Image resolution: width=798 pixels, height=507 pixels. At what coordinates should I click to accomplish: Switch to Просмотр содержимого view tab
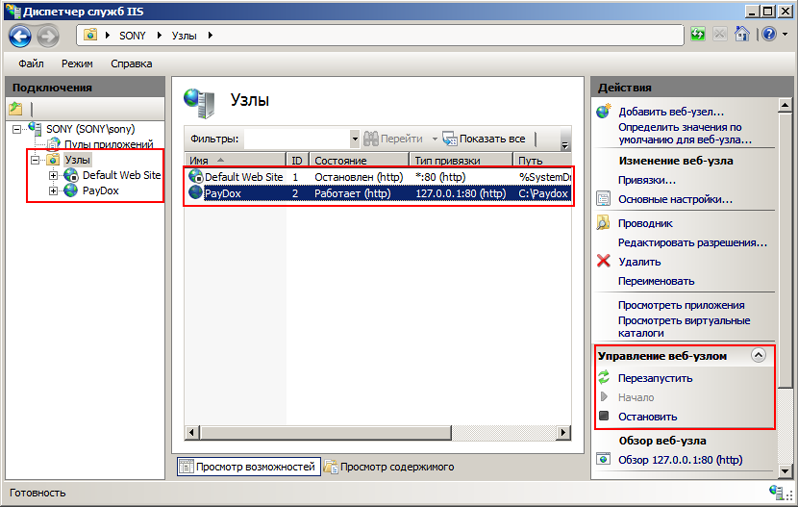[396, 467]
